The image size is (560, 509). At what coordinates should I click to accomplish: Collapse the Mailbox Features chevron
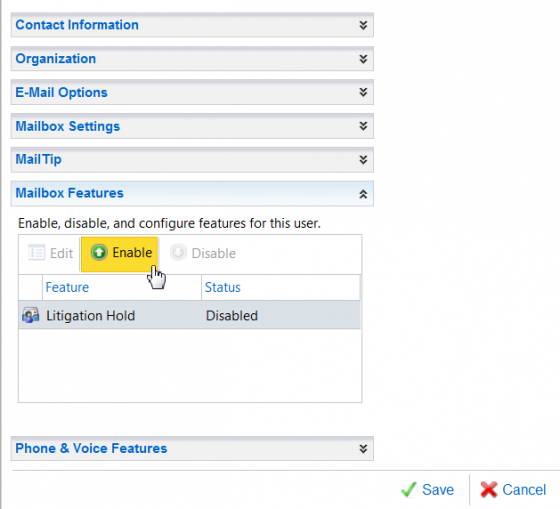(x=363, y=194)
